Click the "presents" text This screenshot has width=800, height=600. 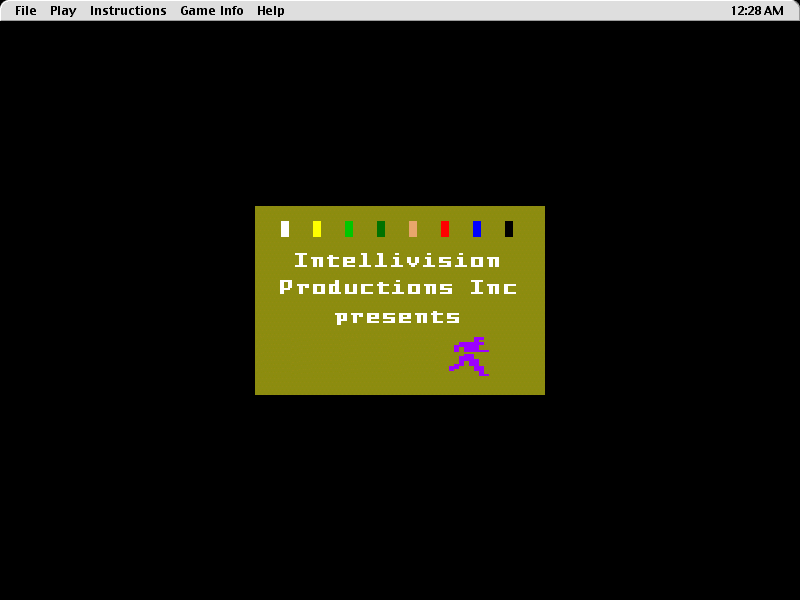click(x=397, y=317)
